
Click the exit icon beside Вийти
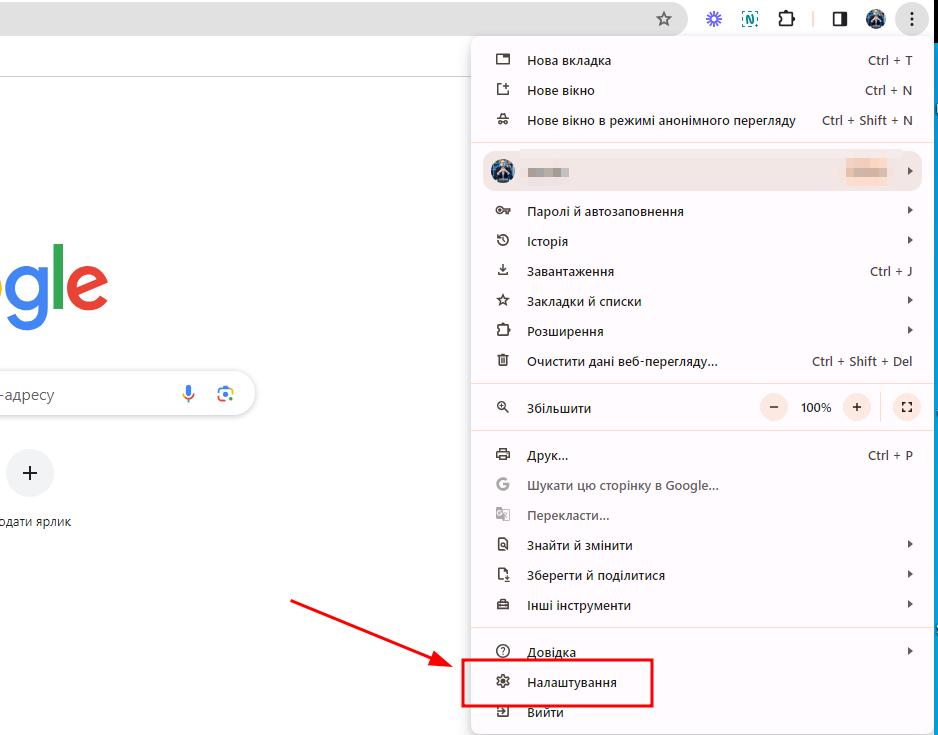tap(502, 711)
